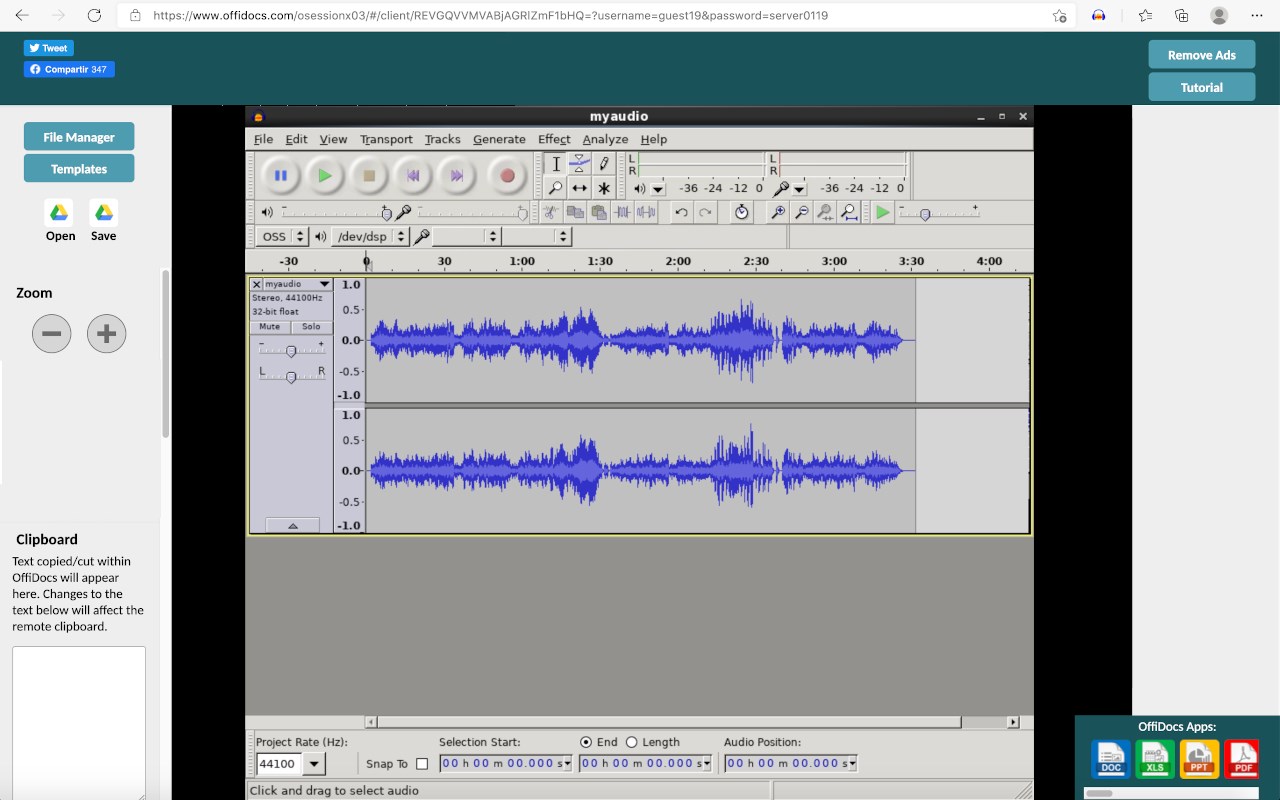Redo the last undone edit
The height and width of the screenshot is (800, 1280).
point(705,212)
